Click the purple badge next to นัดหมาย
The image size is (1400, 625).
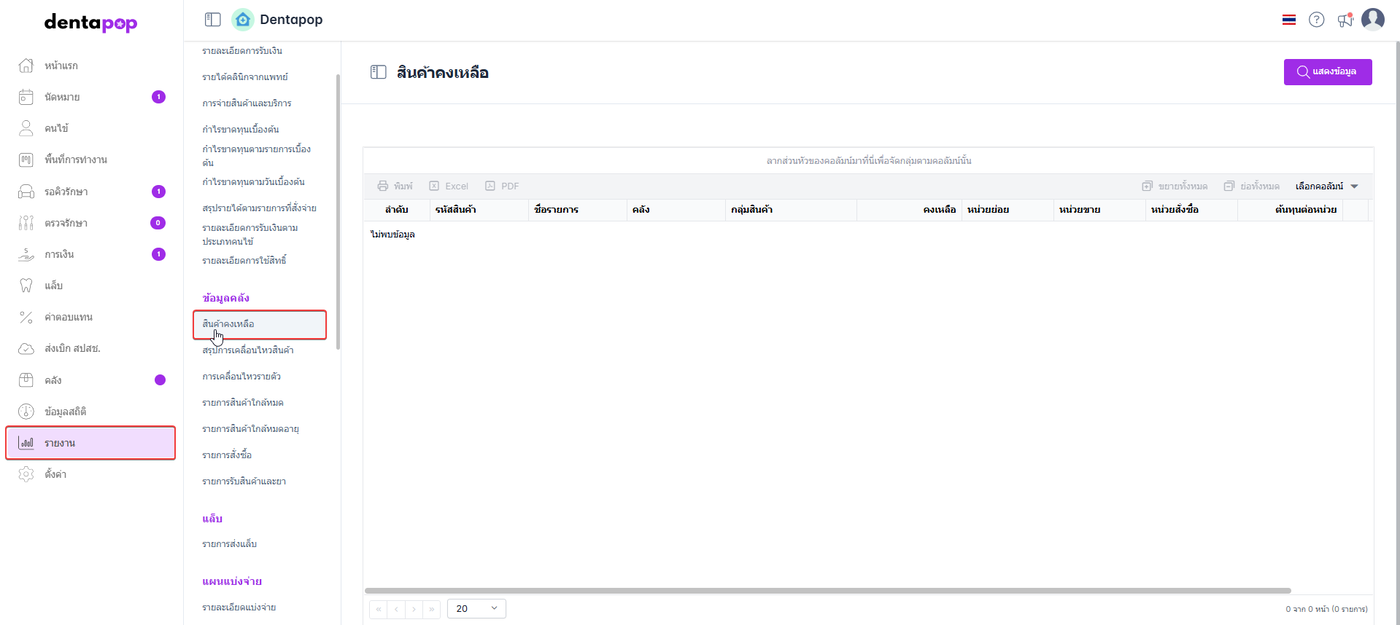158,97
